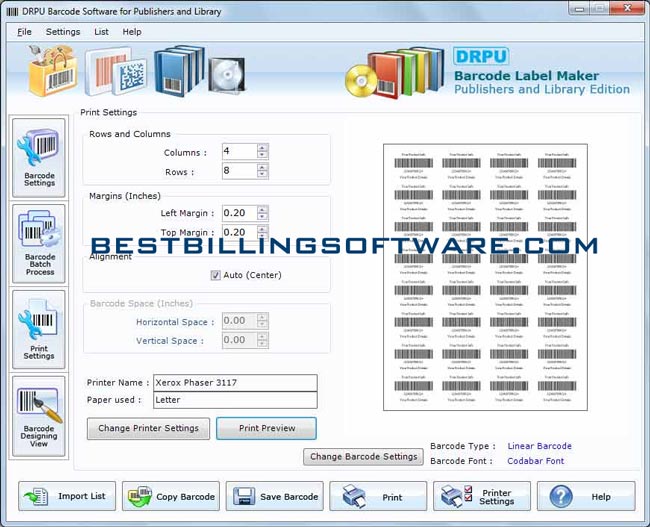This screenshot has height=527, width=650.
Task: Click the CD case icon in the banner
Action: tap(227, 75)
